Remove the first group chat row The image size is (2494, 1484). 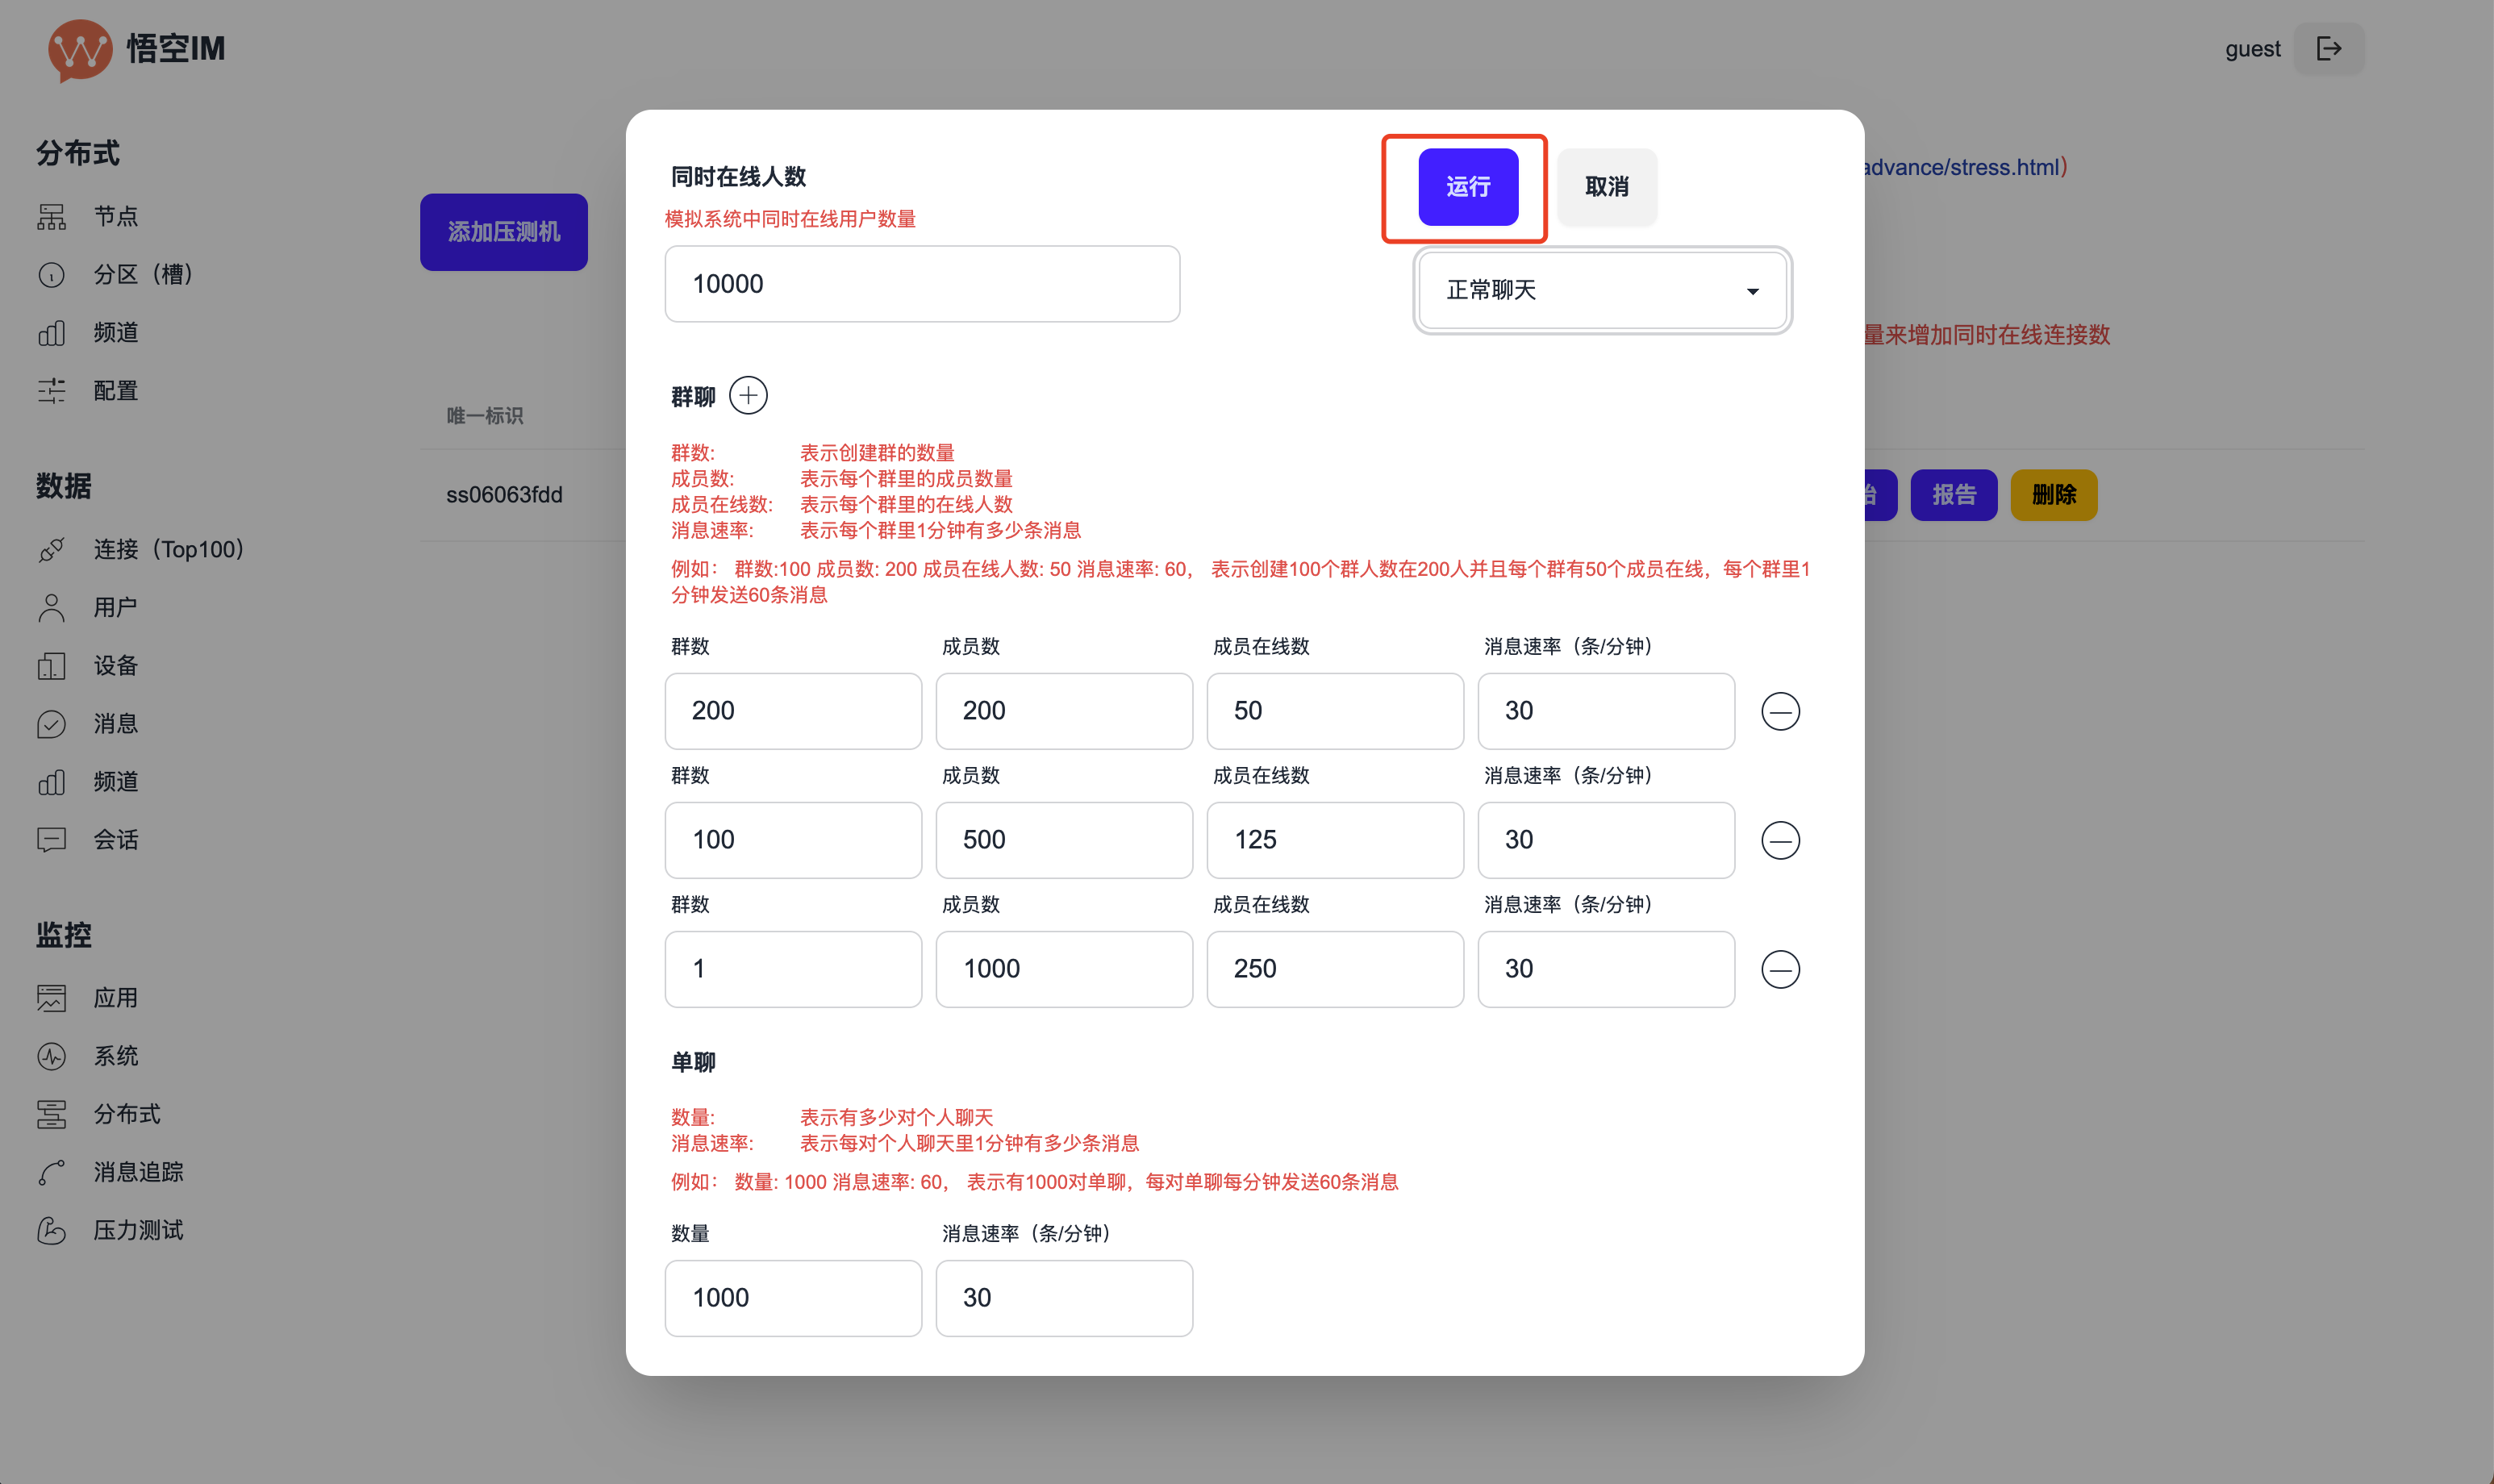click(1780, 711)
